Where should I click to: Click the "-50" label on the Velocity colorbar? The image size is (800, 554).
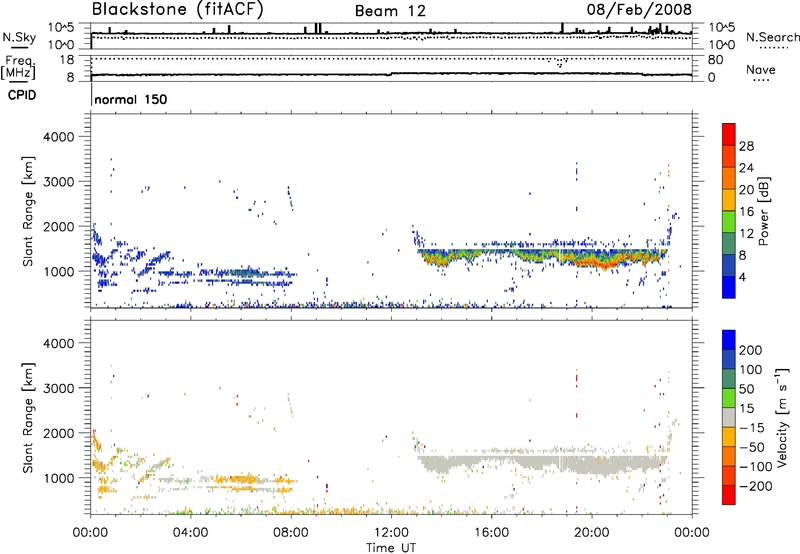(752, 447)
